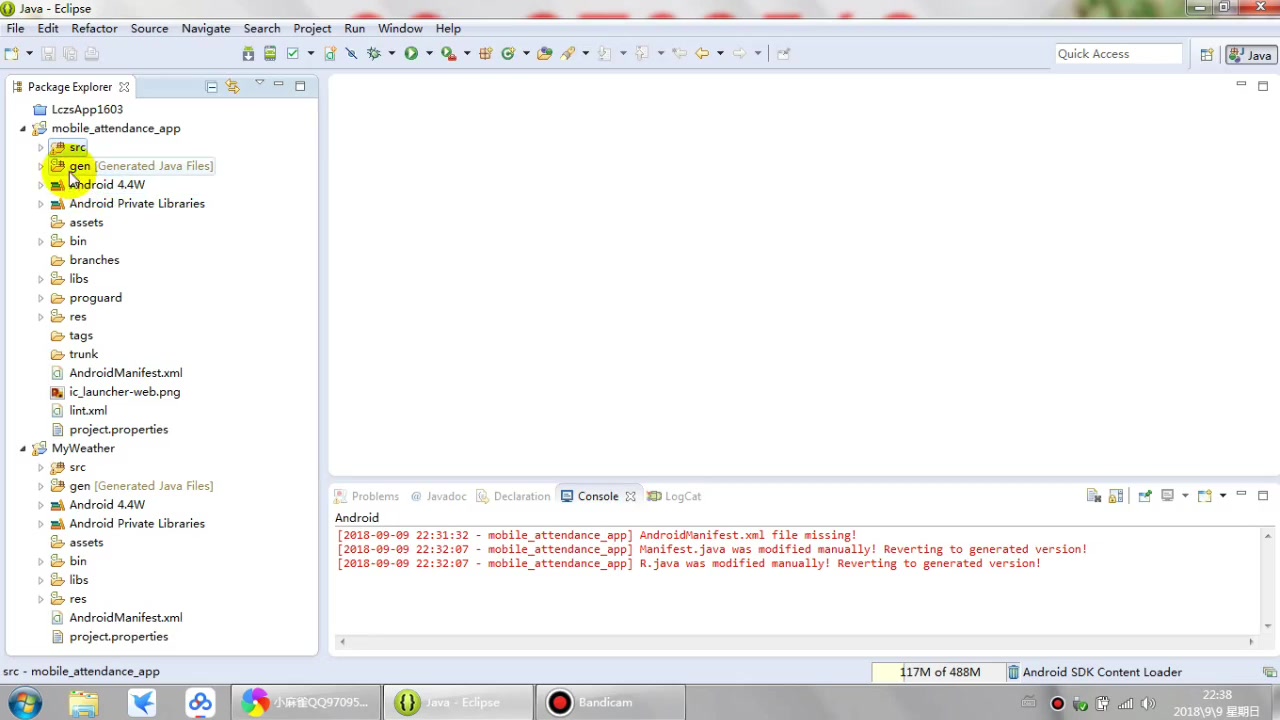
Task: Click the garbage collector trash icon
Action: pos(1013,672)
